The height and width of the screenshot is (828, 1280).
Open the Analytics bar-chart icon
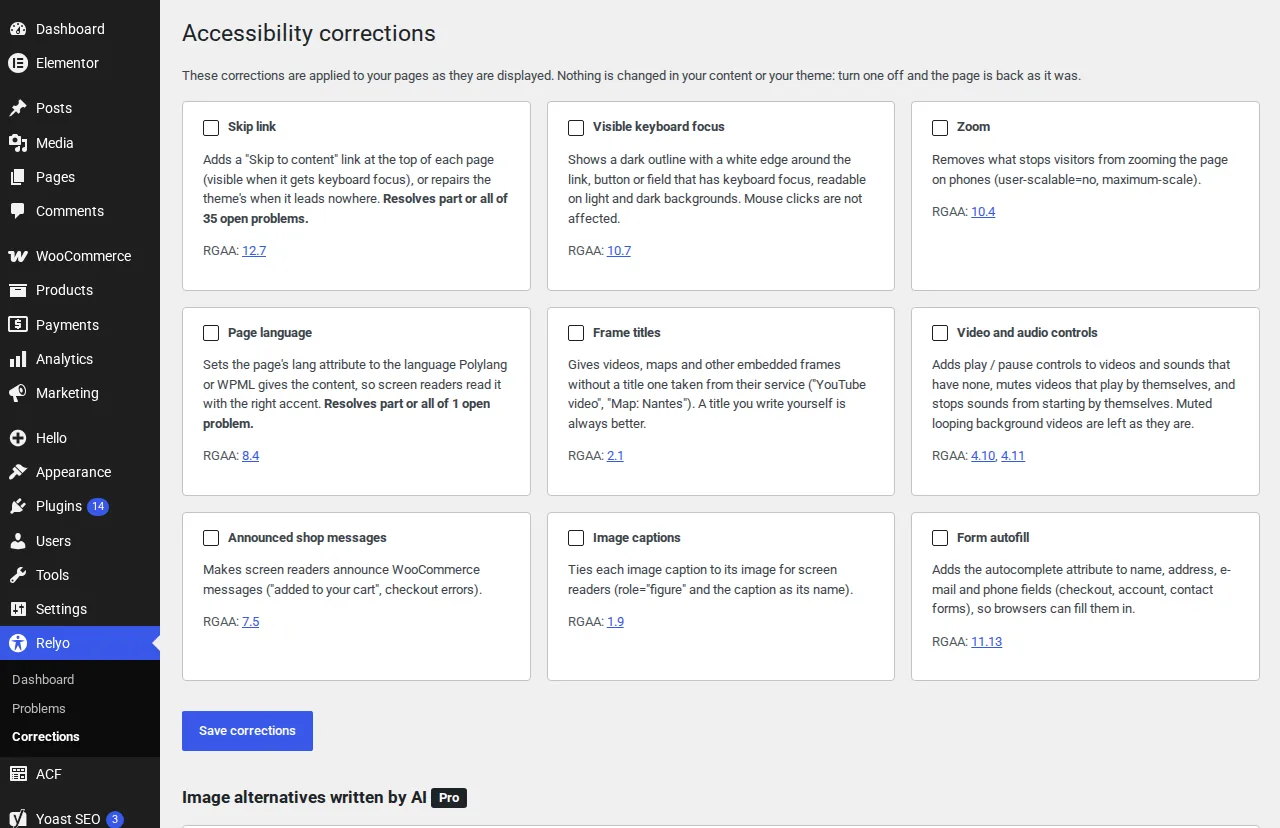point(18,359)
